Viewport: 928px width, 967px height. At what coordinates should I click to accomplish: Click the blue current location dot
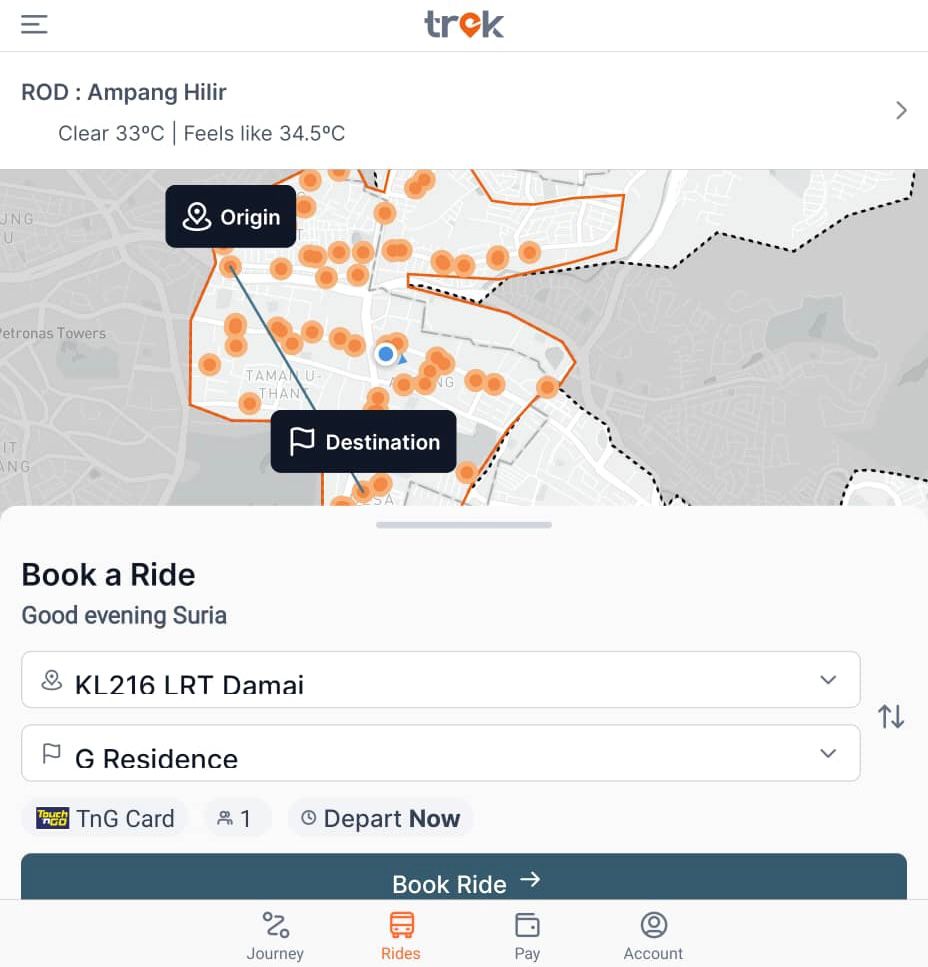pyautogui.click(x=386, y=354)
